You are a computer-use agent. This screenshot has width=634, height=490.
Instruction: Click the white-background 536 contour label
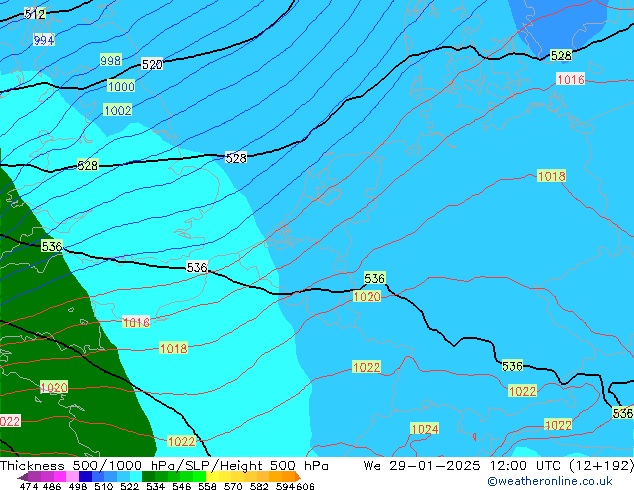coord(197,267)
